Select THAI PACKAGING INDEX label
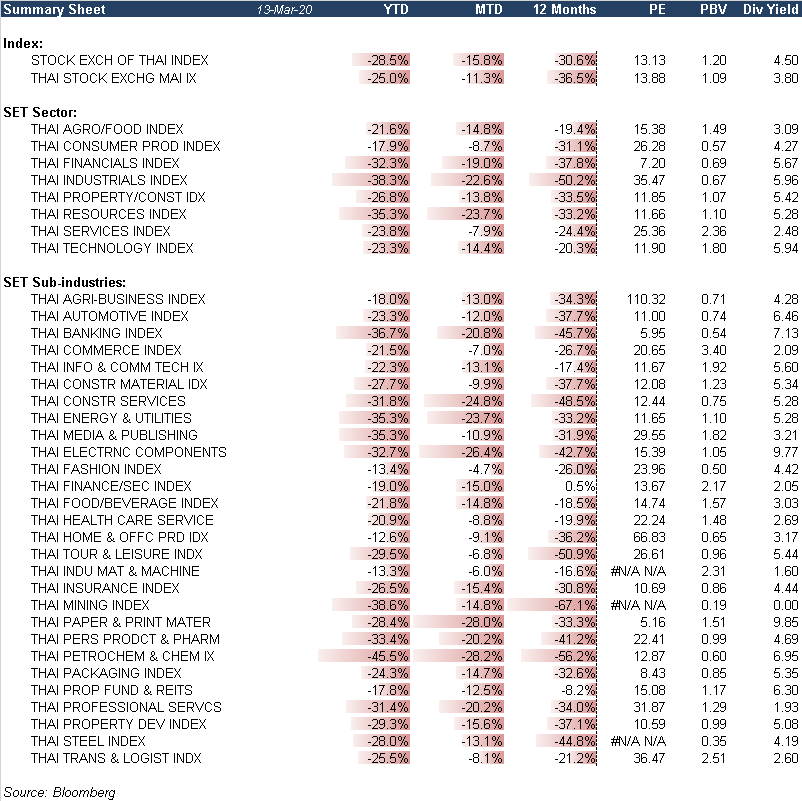 click(x=106, y=673)
